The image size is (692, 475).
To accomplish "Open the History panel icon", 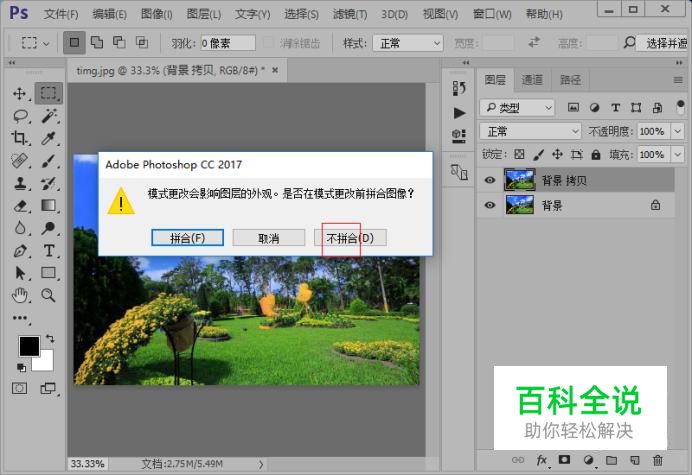I will tap(459, 88).
